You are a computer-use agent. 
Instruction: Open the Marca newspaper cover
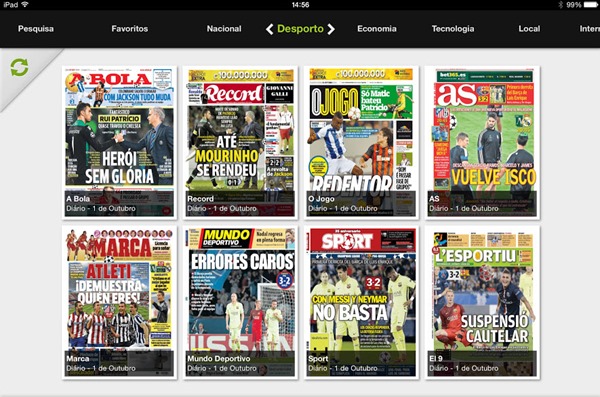coord(119,302)
